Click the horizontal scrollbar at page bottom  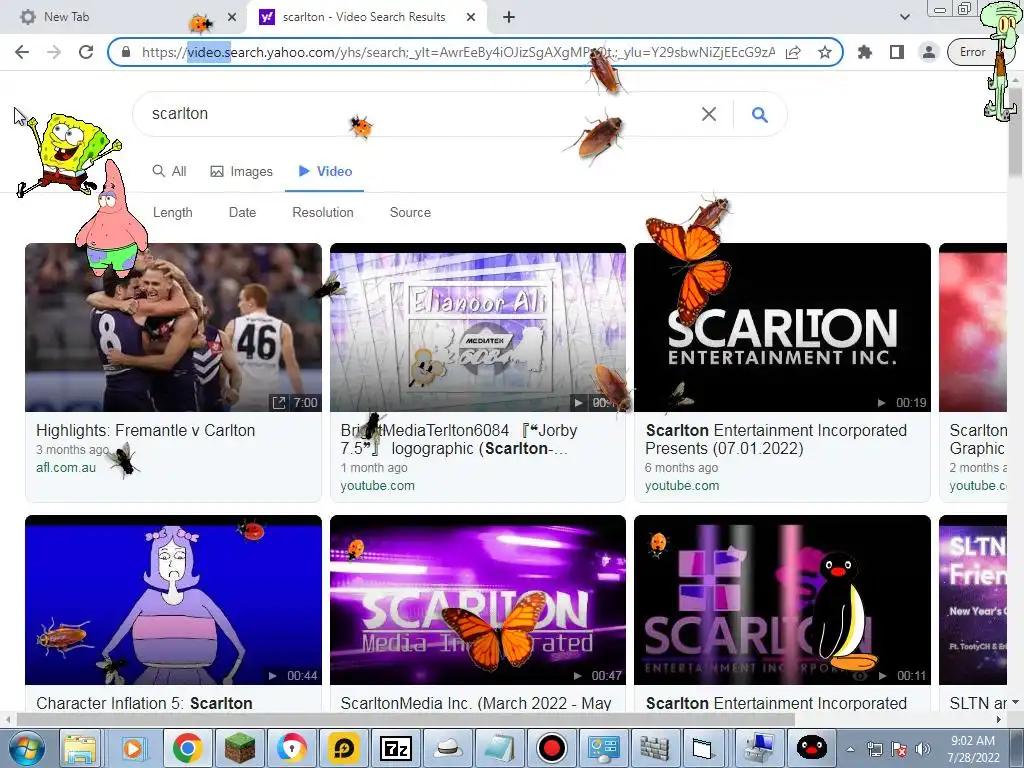tap(405, 720)
